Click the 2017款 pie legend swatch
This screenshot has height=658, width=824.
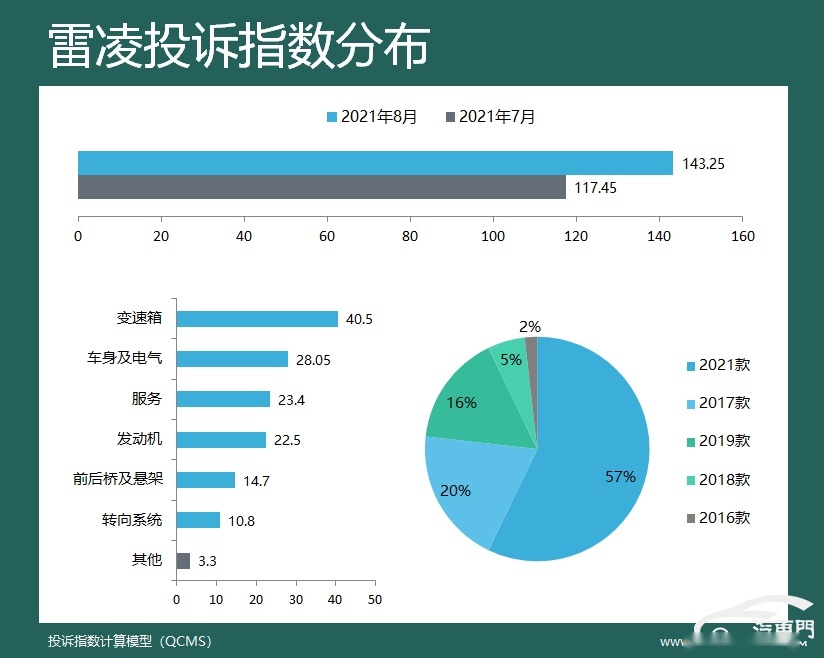click(x=691, y=404)
